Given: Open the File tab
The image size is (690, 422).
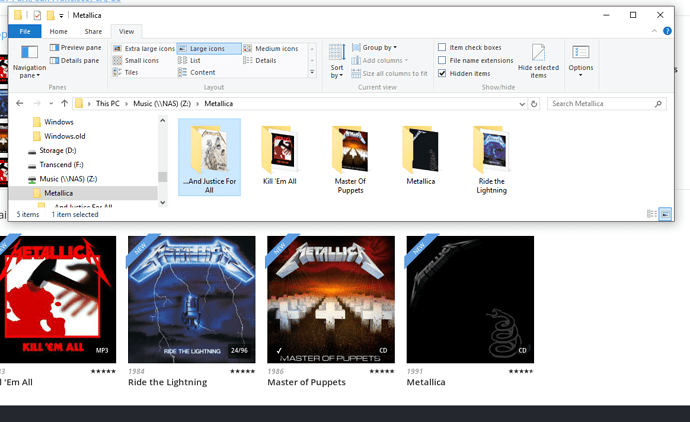Looking at the screenshot, I should [x=25, y=31].
